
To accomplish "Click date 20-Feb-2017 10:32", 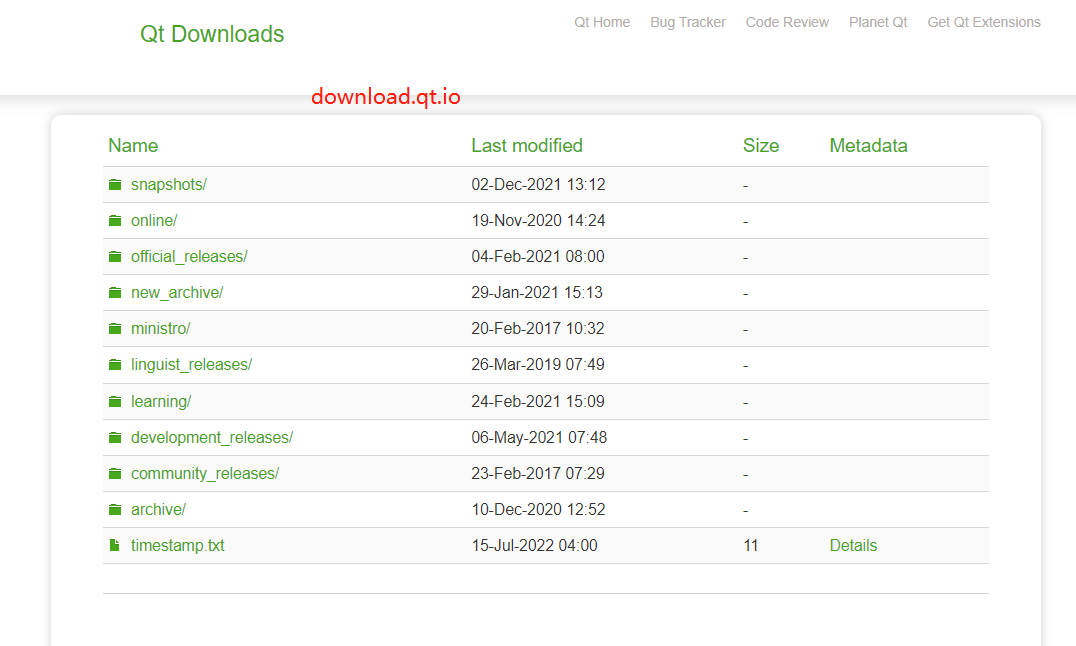I will pos(537,329).
